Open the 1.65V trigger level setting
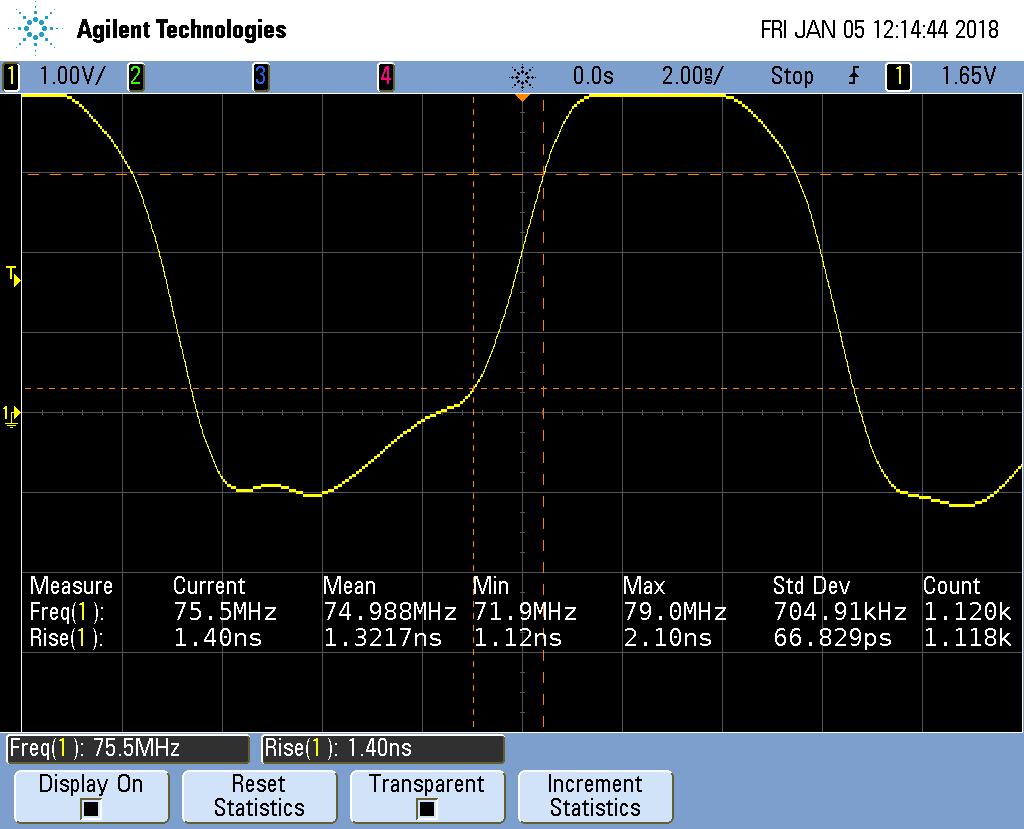Screen dimensions: 1024x829 [969, 76]
